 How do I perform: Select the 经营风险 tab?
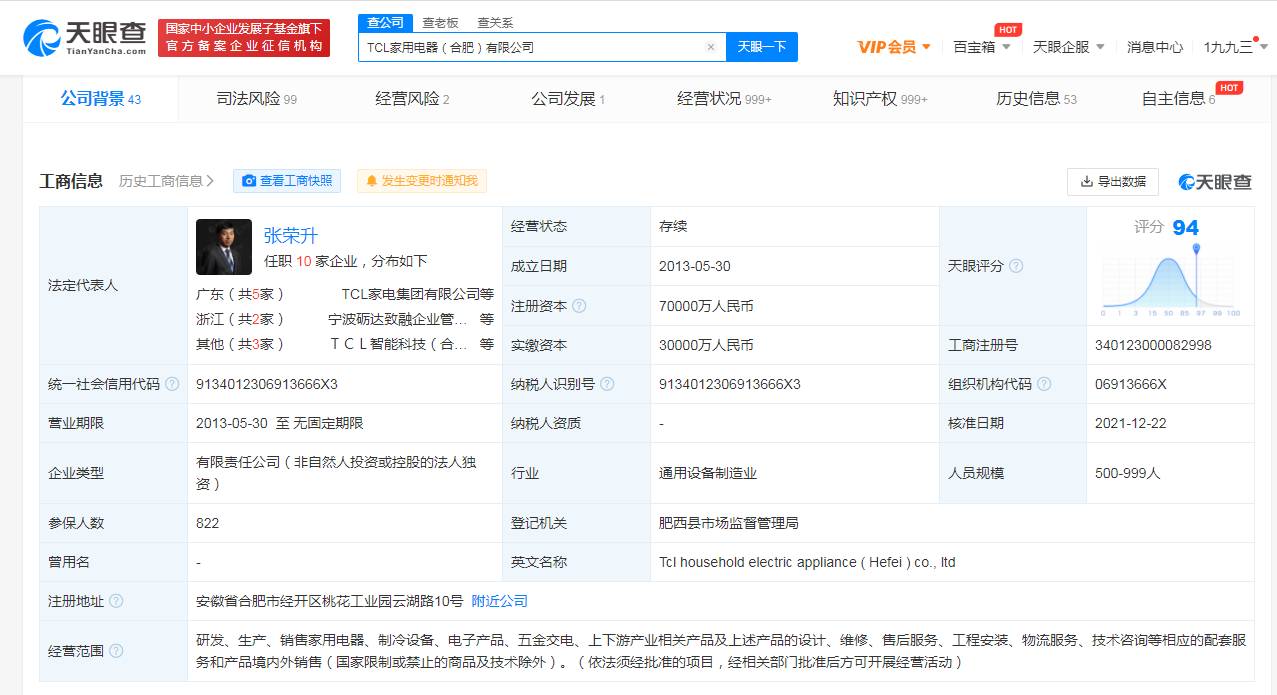[x=412, y=98]
